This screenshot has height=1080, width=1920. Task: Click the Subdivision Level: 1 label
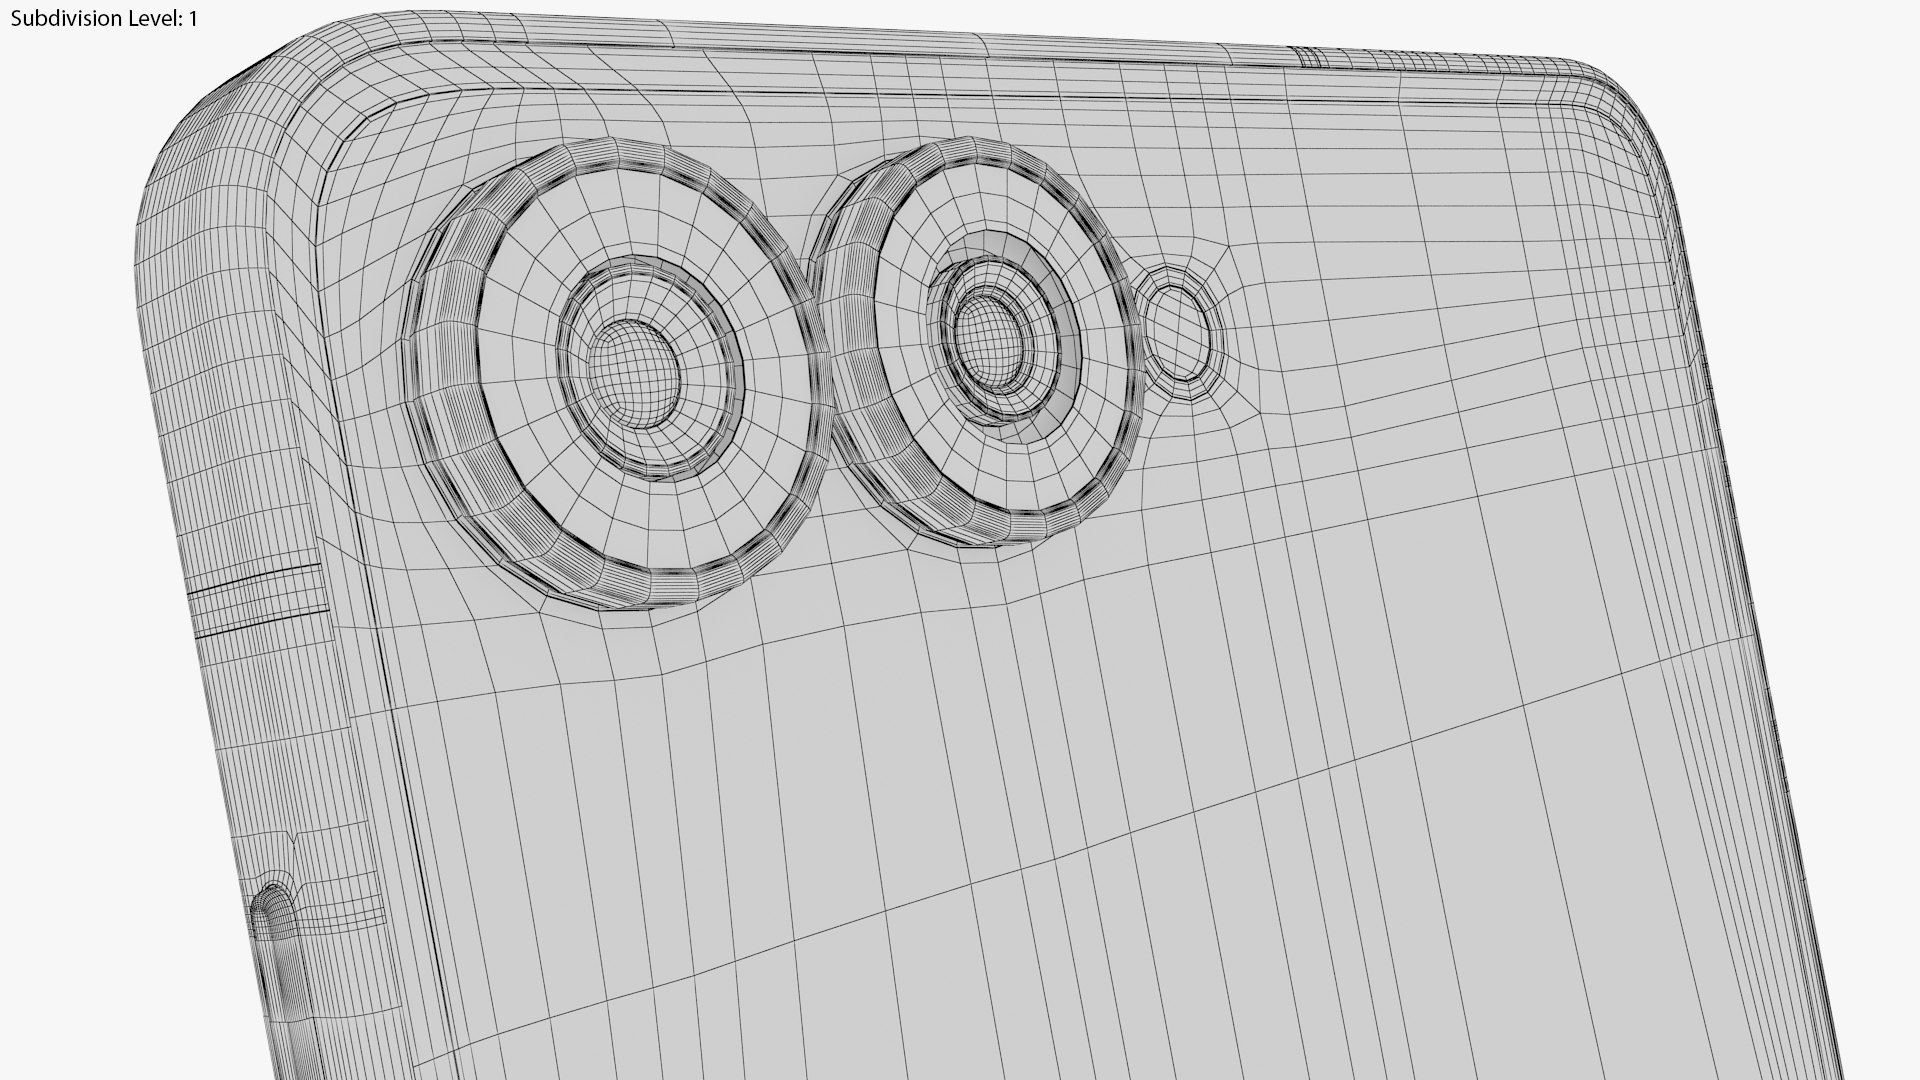105,19
